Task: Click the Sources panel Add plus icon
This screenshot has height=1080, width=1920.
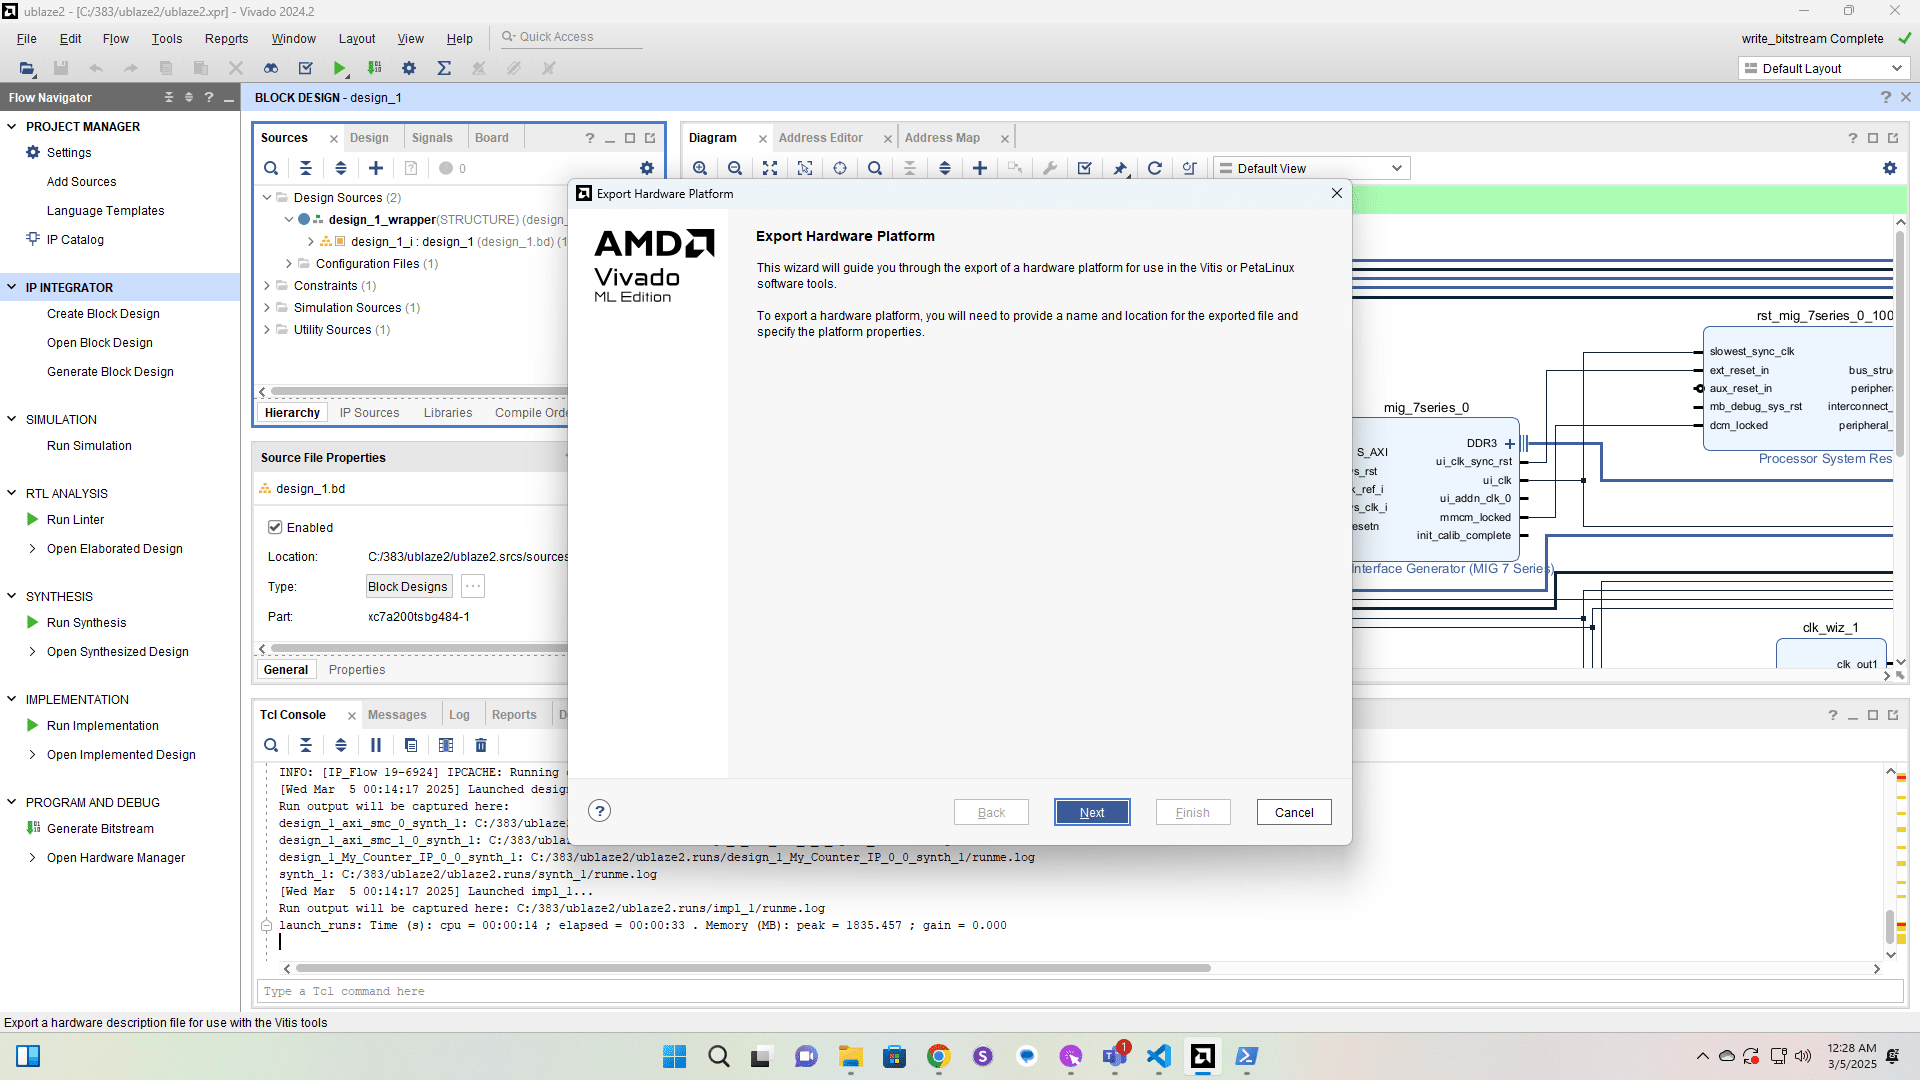Action: (x=376, y=168)
